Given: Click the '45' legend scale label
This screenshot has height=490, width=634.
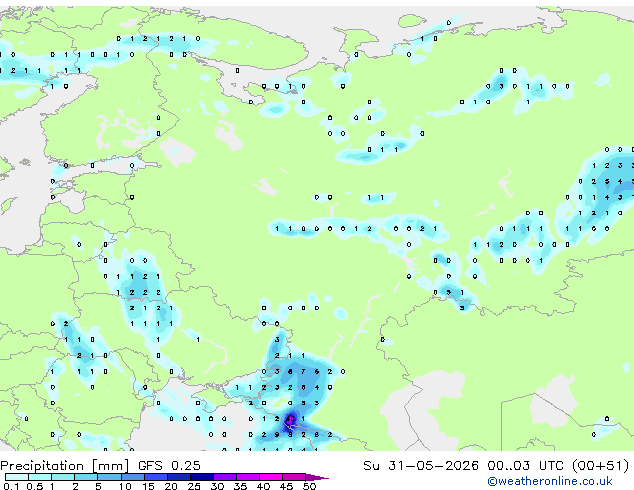Looking at the screenshot, I should point(286,486).
